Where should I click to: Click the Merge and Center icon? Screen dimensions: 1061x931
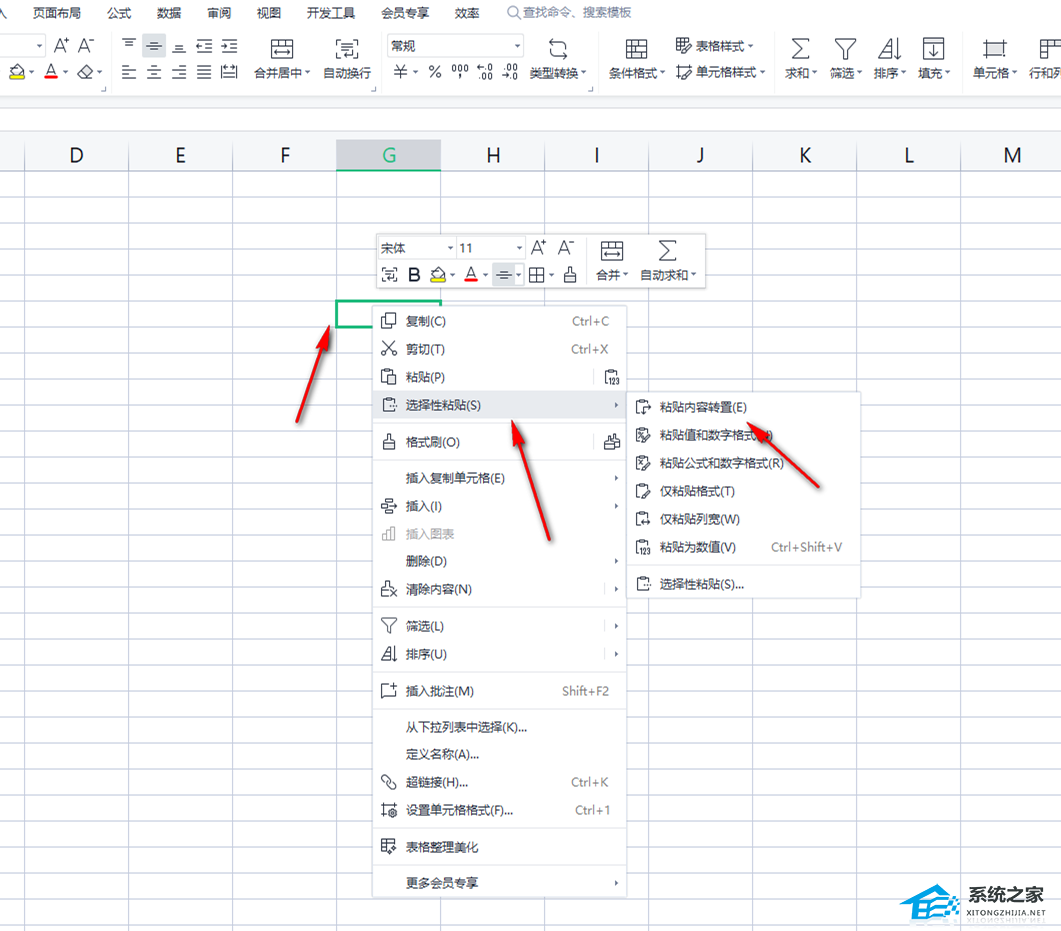[281, 49]
